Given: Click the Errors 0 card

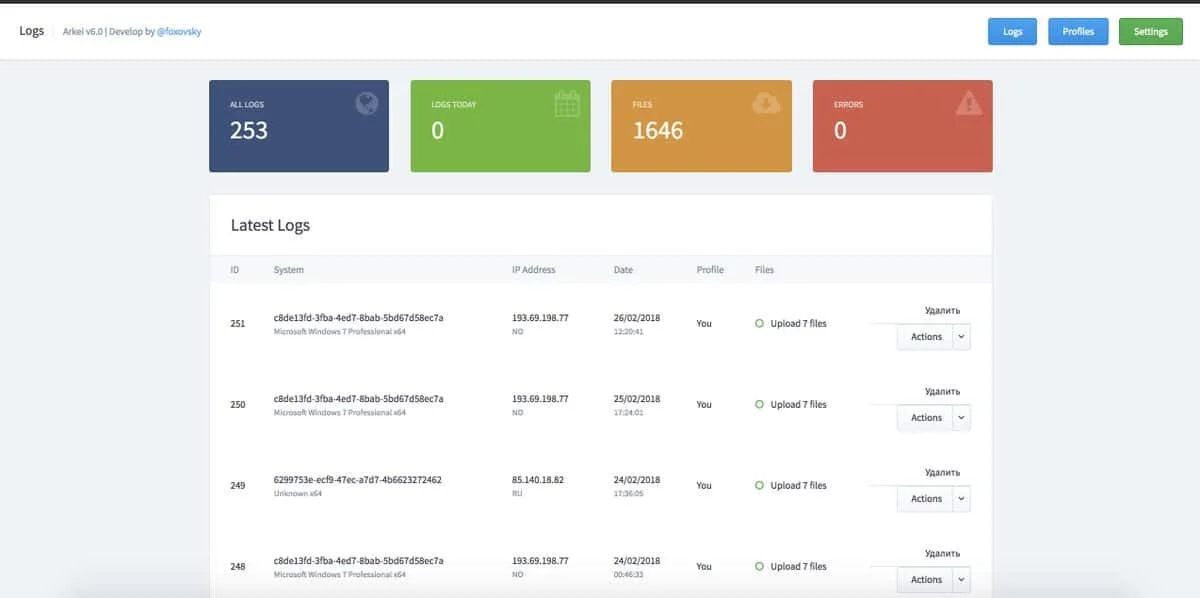Looking at the screenshot, I should (903, 126).
